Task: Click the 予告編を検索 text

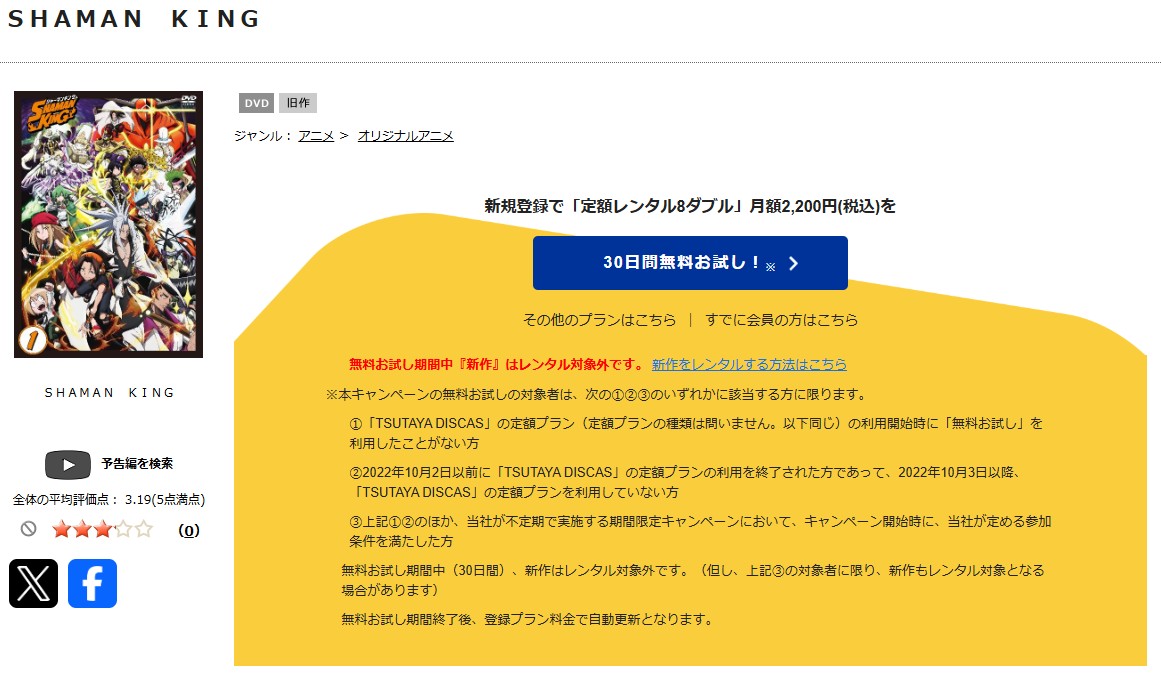Action: point(137,464)
